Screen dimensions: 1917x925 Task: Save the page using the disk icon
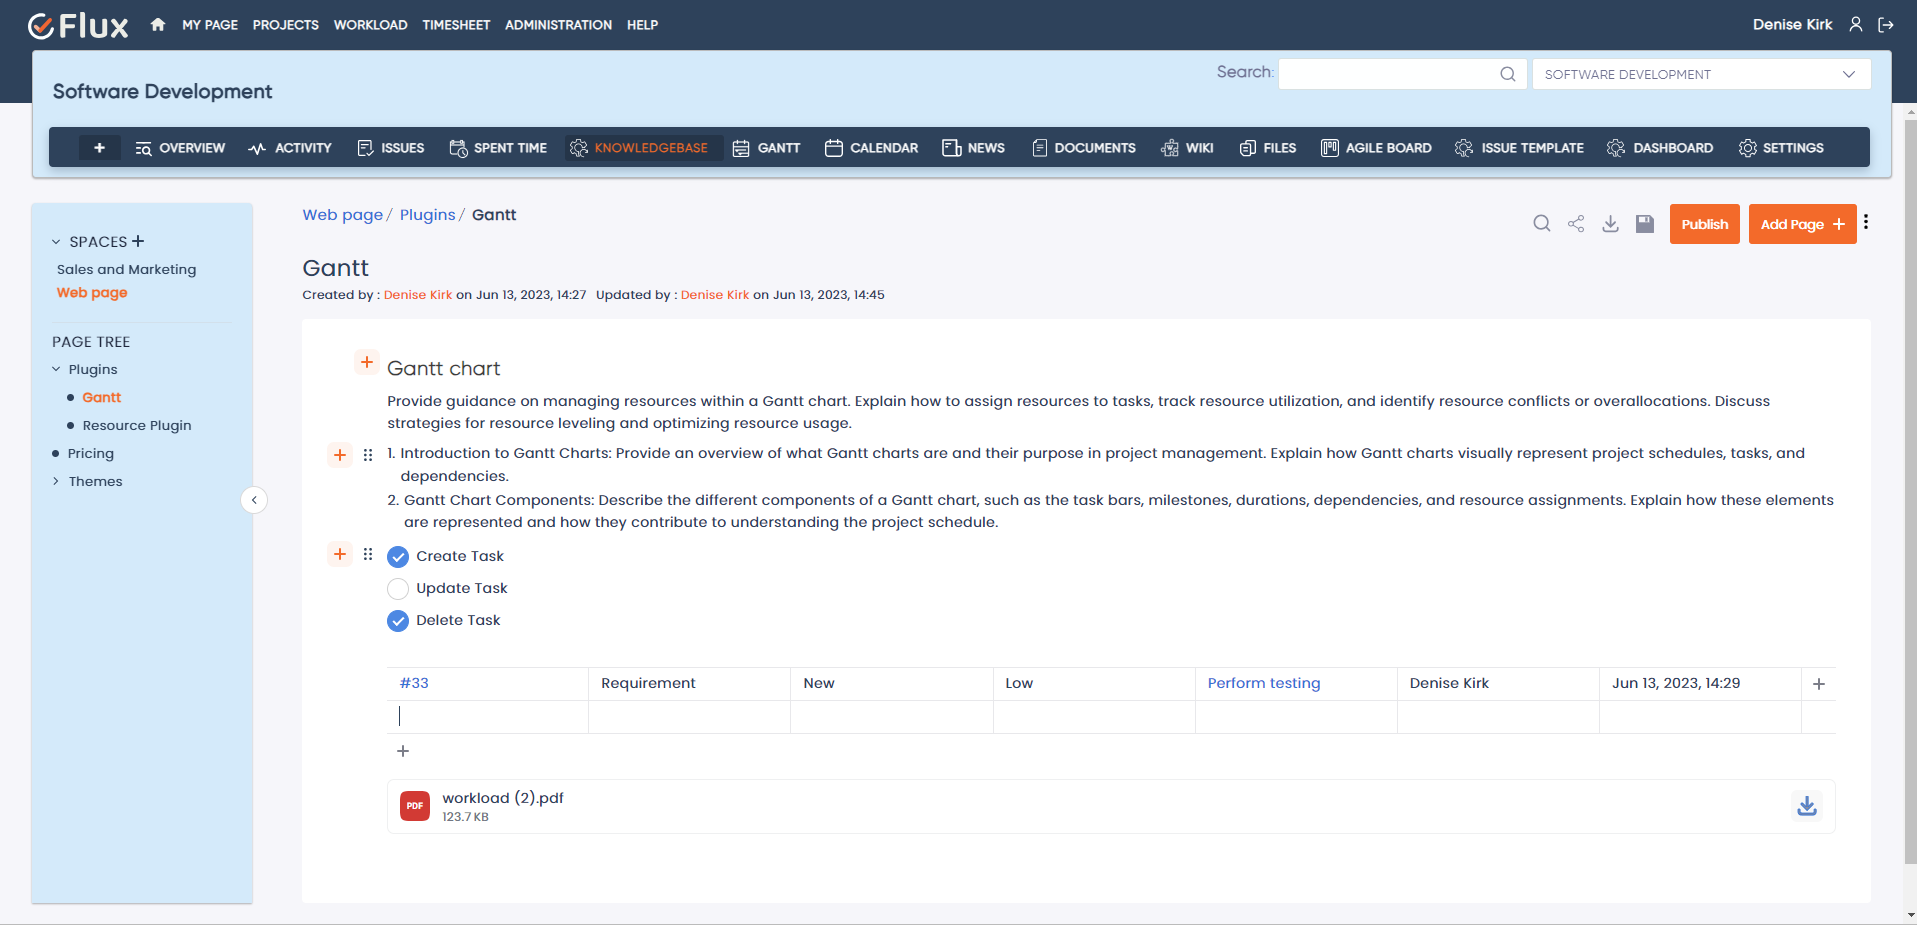tap(1644, 224)
